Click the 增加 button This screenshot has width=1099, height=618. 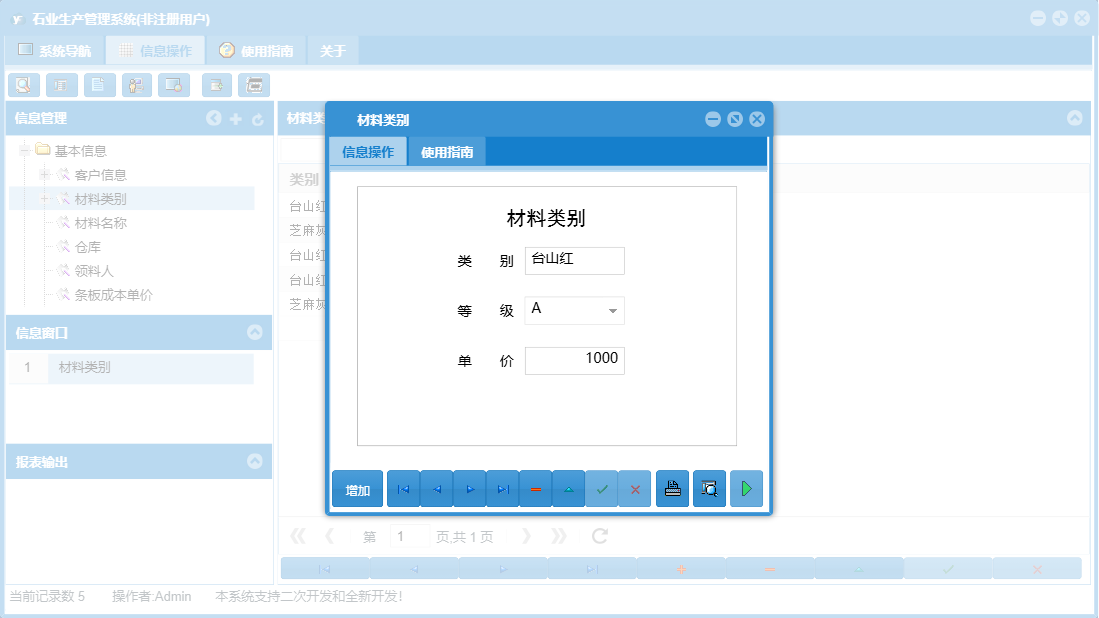point(357,489)
